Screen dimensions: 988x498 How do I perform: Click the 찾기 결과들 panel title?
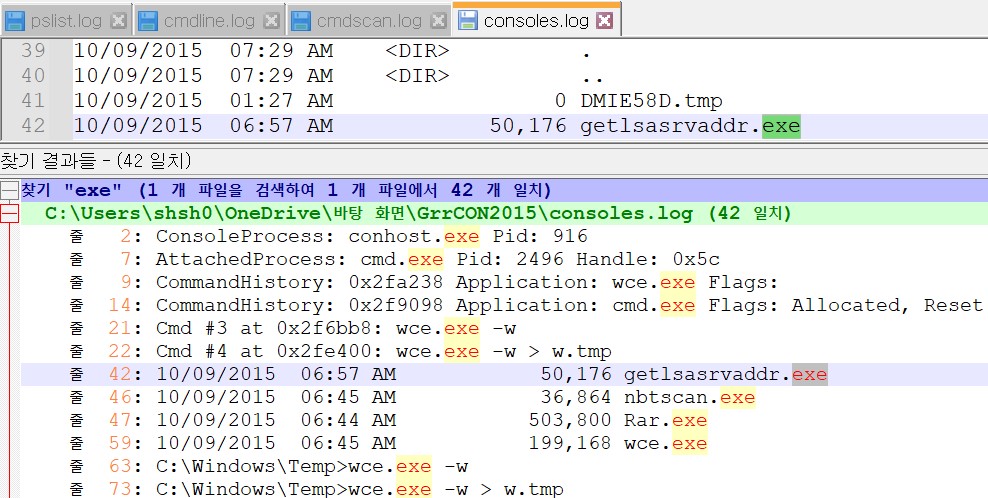(x=96, y=161)
